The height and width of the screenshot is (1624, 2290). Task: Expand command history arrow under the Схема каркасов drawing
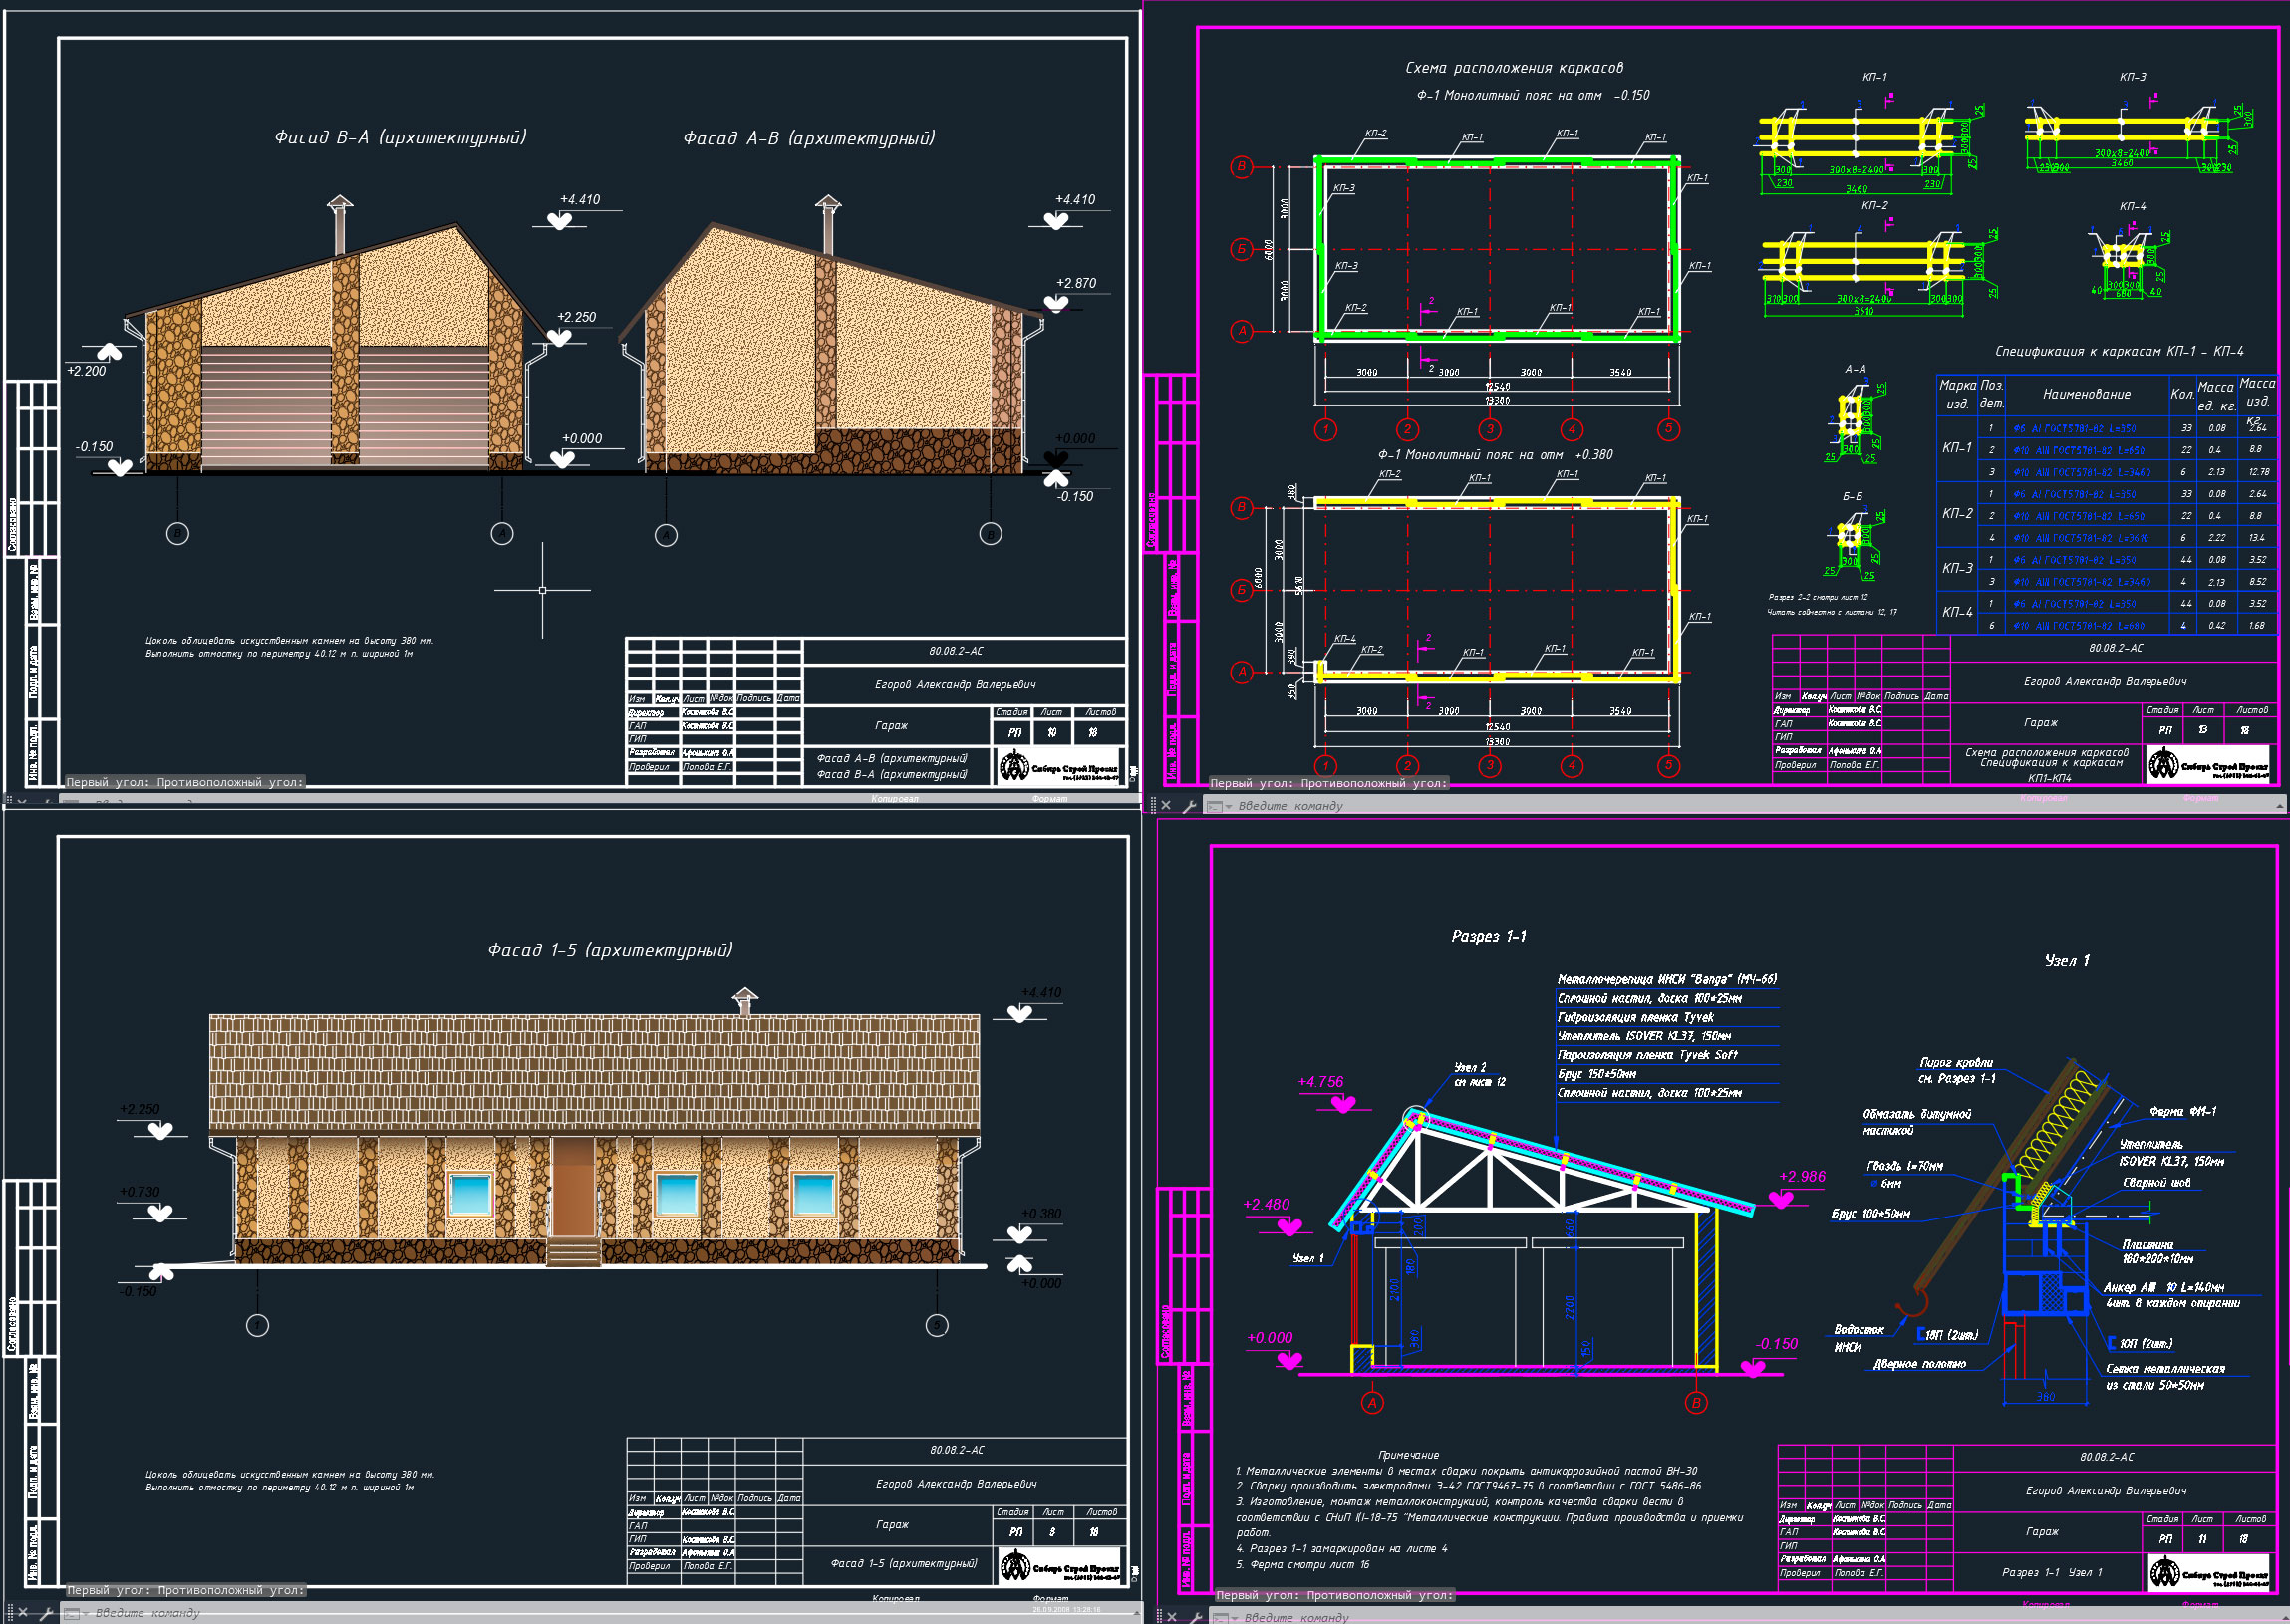pos(2279,806)
